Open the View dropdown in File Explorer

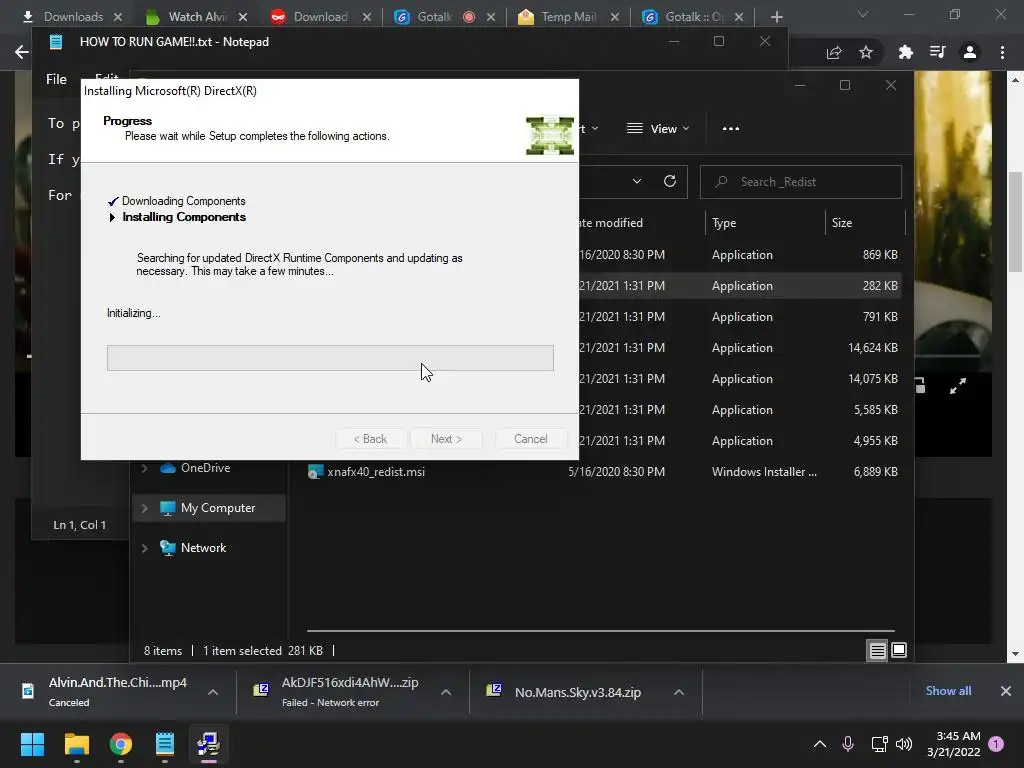pyautogui.click(x=658, y=129)
